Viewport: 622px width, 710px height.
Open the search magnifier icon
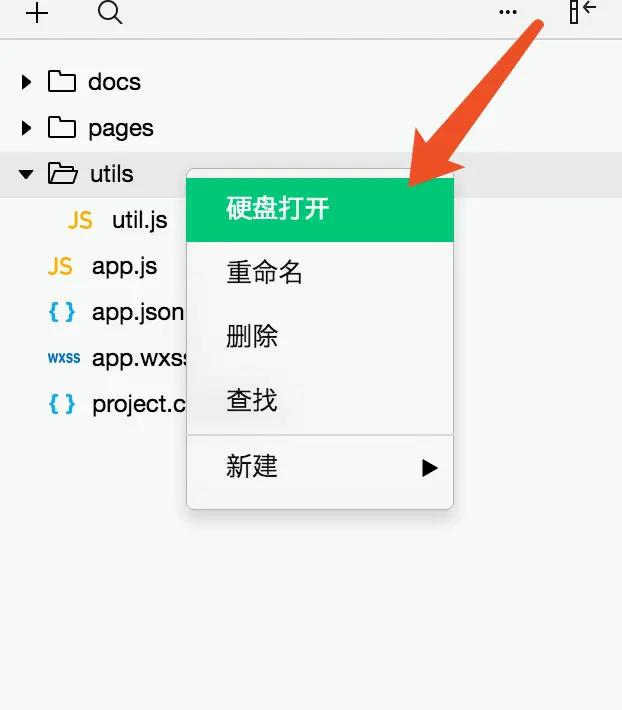110,12
